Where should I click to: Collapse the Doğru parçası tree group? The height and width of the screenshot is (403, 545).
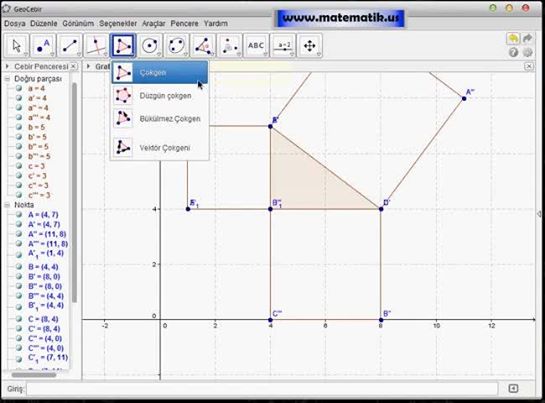[x=7, y=79]
